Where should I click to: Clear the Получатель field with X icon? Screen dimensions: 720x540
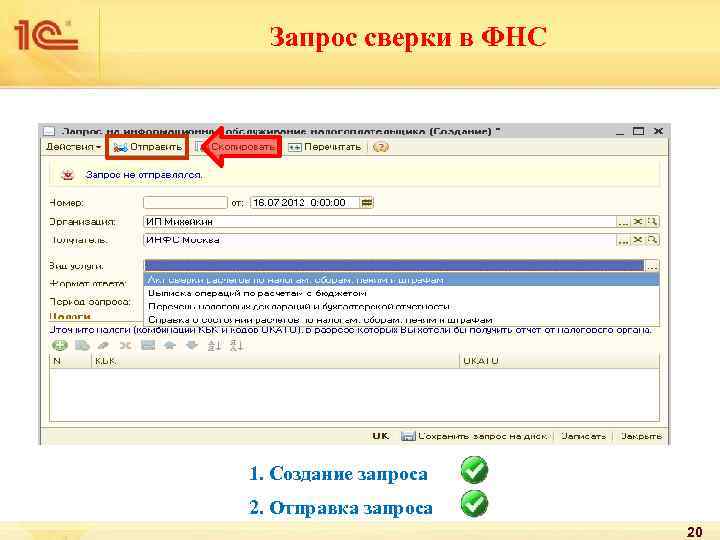click(x=637, y=240)
